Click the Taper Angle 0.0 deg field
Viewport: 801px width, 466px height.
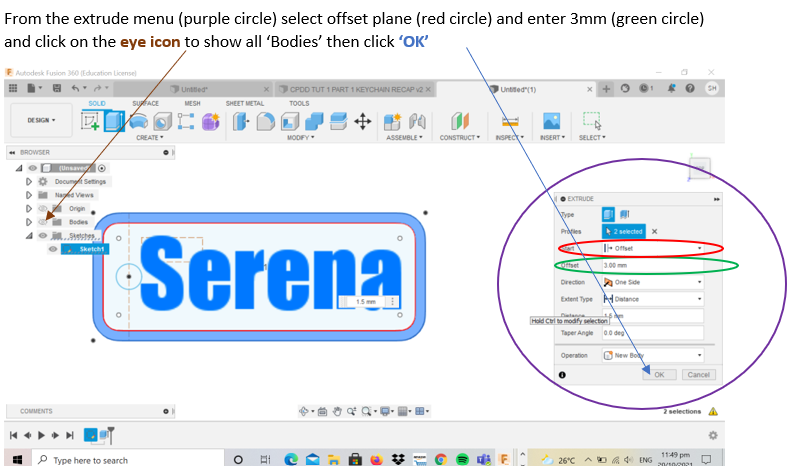point(653,333)
